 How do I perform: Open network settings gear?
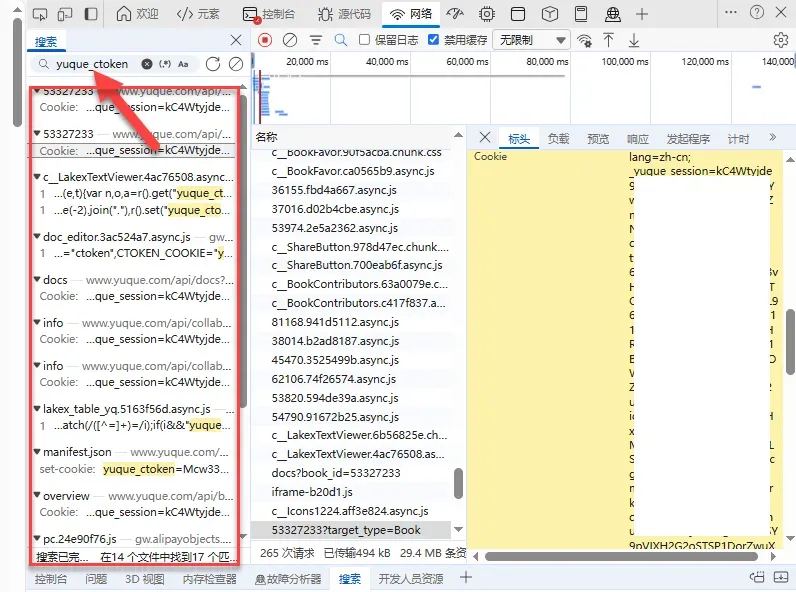click(781, 40)
